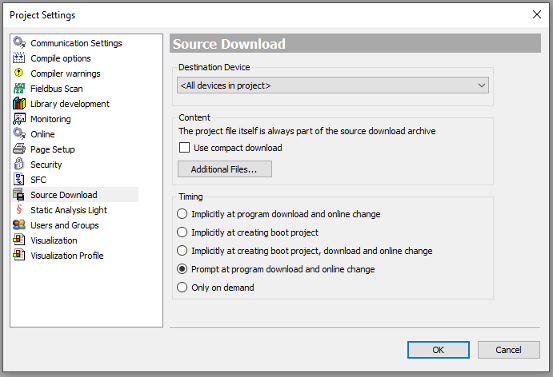Open Page Setup settings
This screenshot has width=553, height=377.
[x=53, y=150]
